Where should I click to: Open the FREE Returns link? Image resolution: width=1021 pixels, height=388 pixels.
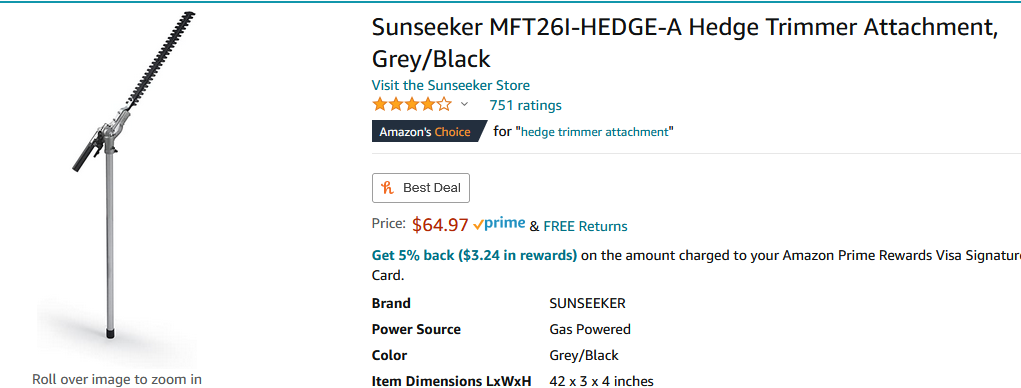point(585,226)
